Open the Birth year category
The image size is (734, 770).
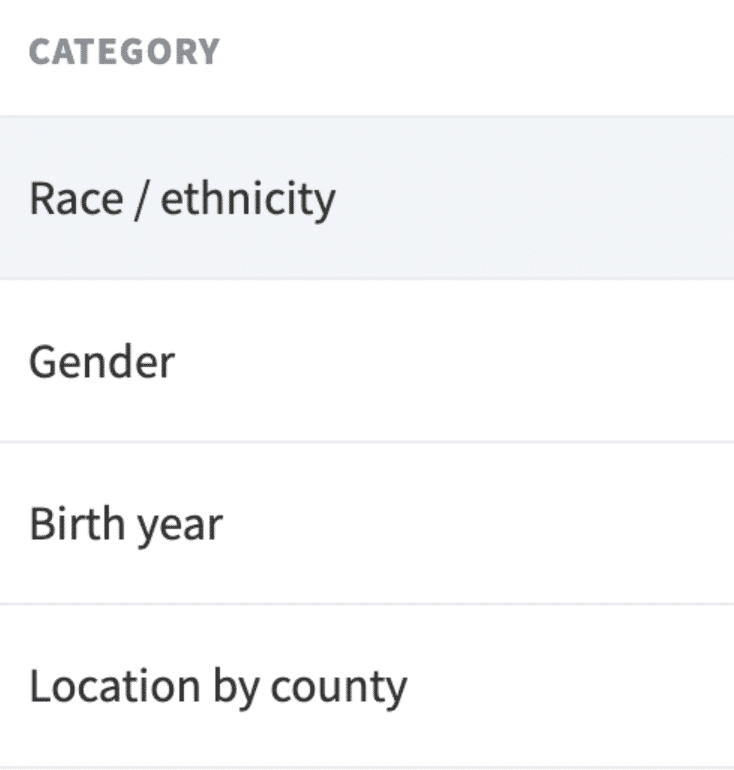(367, 523)
